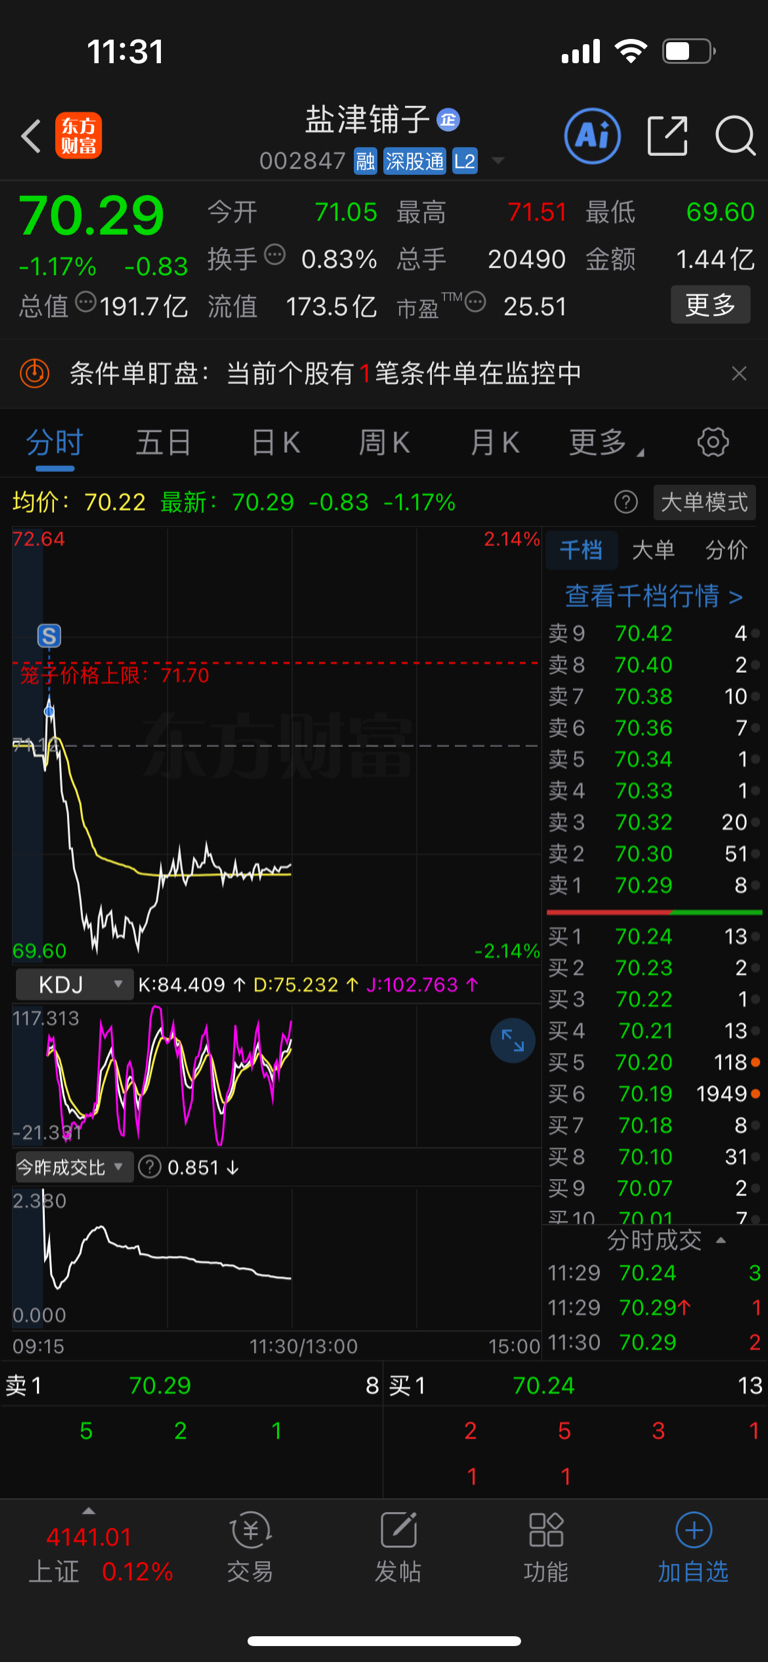Viewport: 768px width, 1663px height.
Task: Expand the stock code dropdown arrow
Action: point(498,161)
